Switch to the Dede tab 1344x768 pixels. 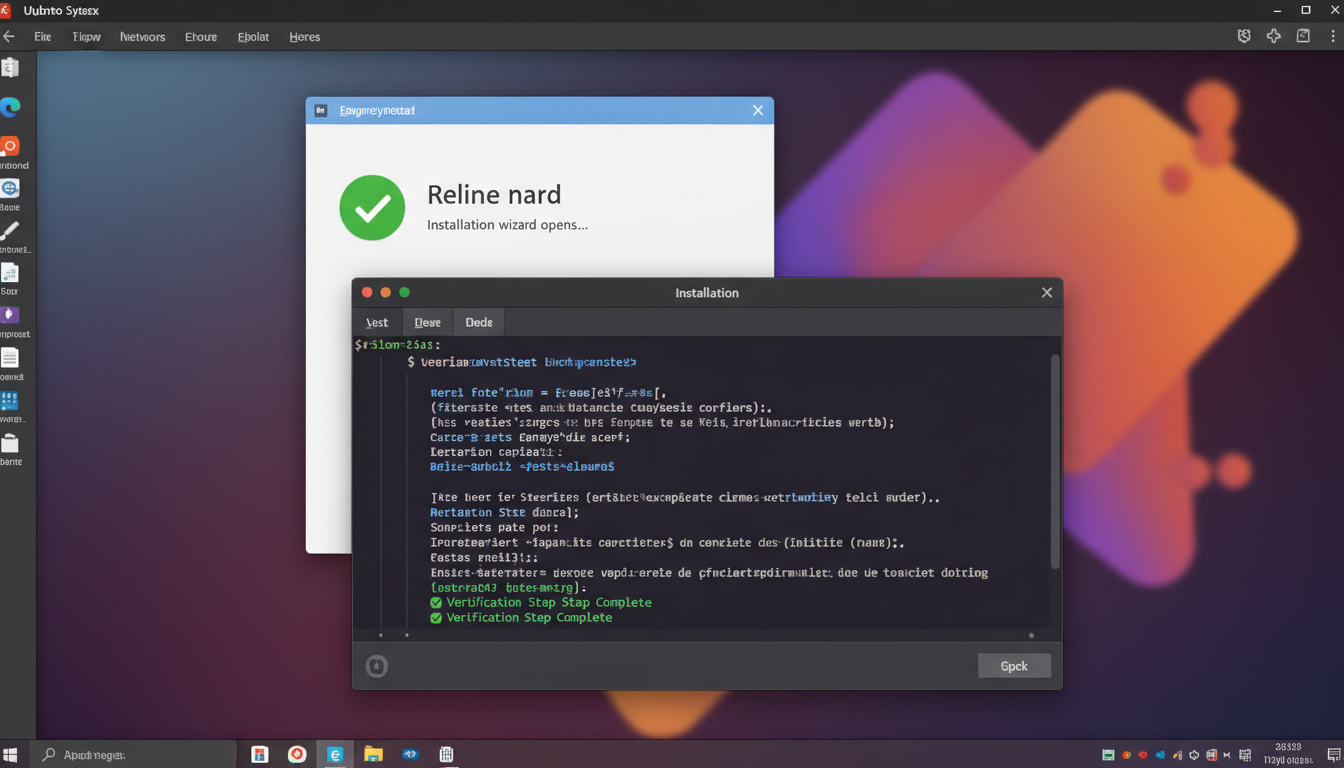[479, 322]
